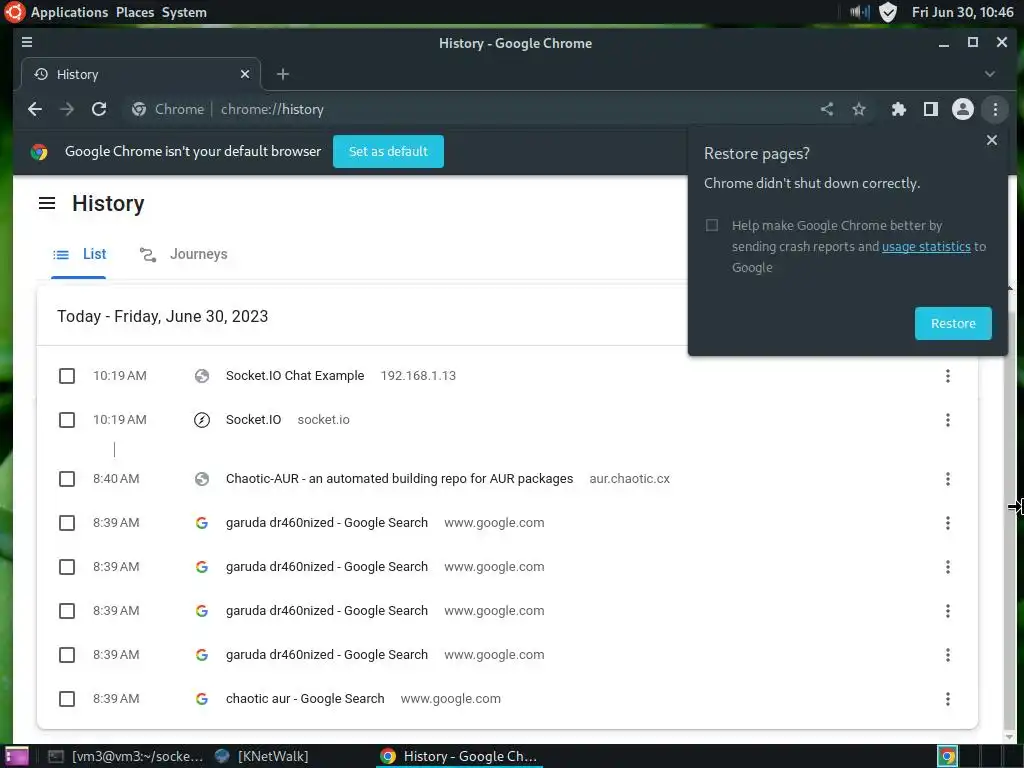1024x768 pixels.
Task: Open chaotic aur - Google Search entry
Action: click(305, 699)
